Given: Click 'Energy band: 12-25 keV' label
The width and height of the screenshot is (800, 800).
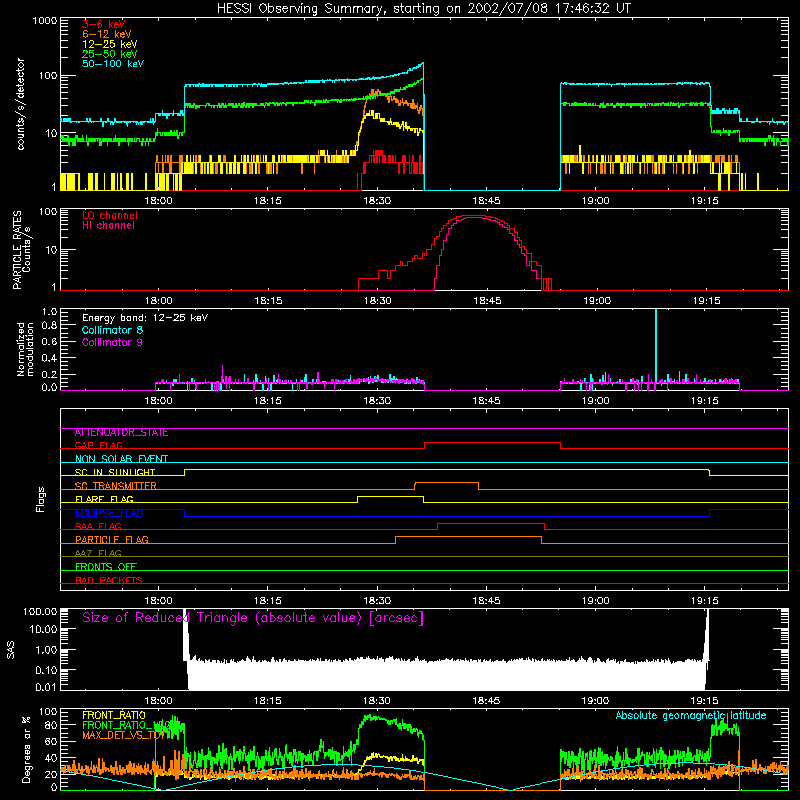Looking at the screenshot, I should 145,318.
